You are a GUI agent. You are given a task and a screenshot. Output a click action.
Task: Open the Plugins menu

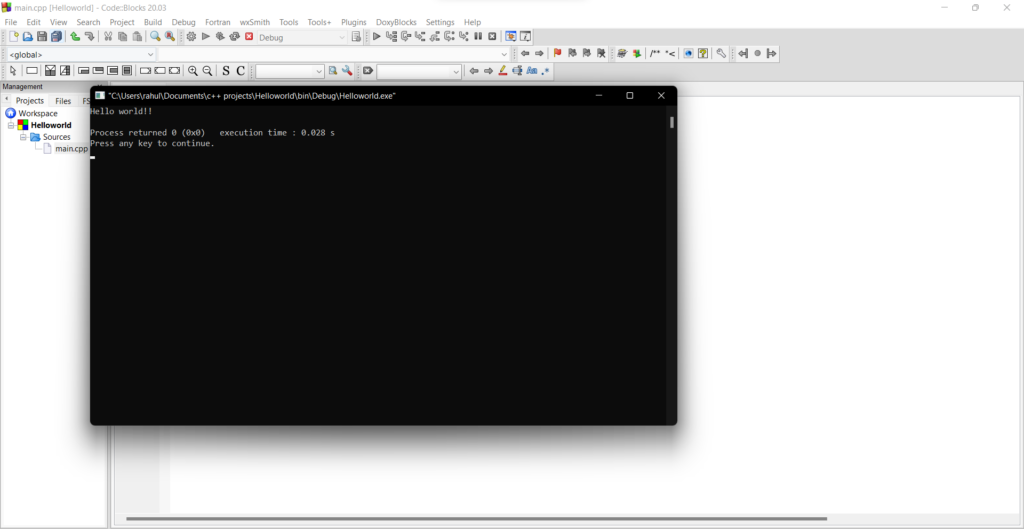[x=354, y=22]
